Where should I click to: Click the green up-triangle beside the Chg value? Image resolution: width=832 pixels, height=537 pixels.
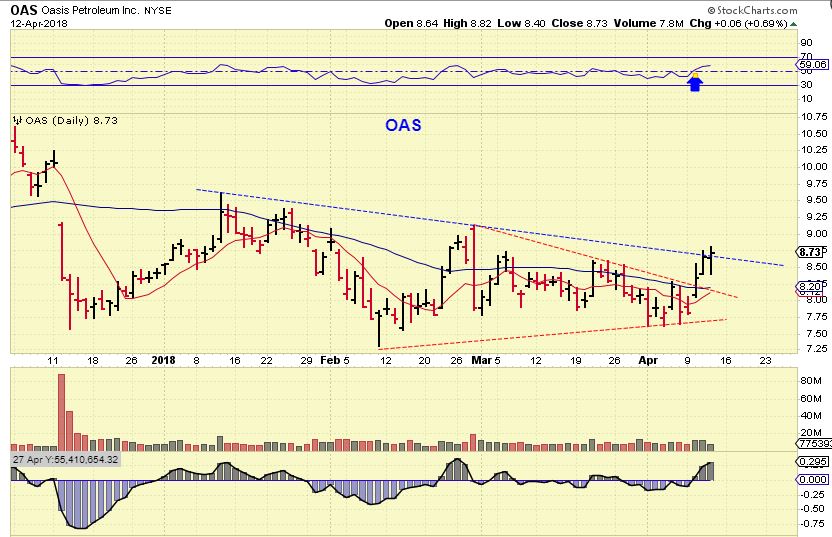pyautogui.click(x=793, y=24)
